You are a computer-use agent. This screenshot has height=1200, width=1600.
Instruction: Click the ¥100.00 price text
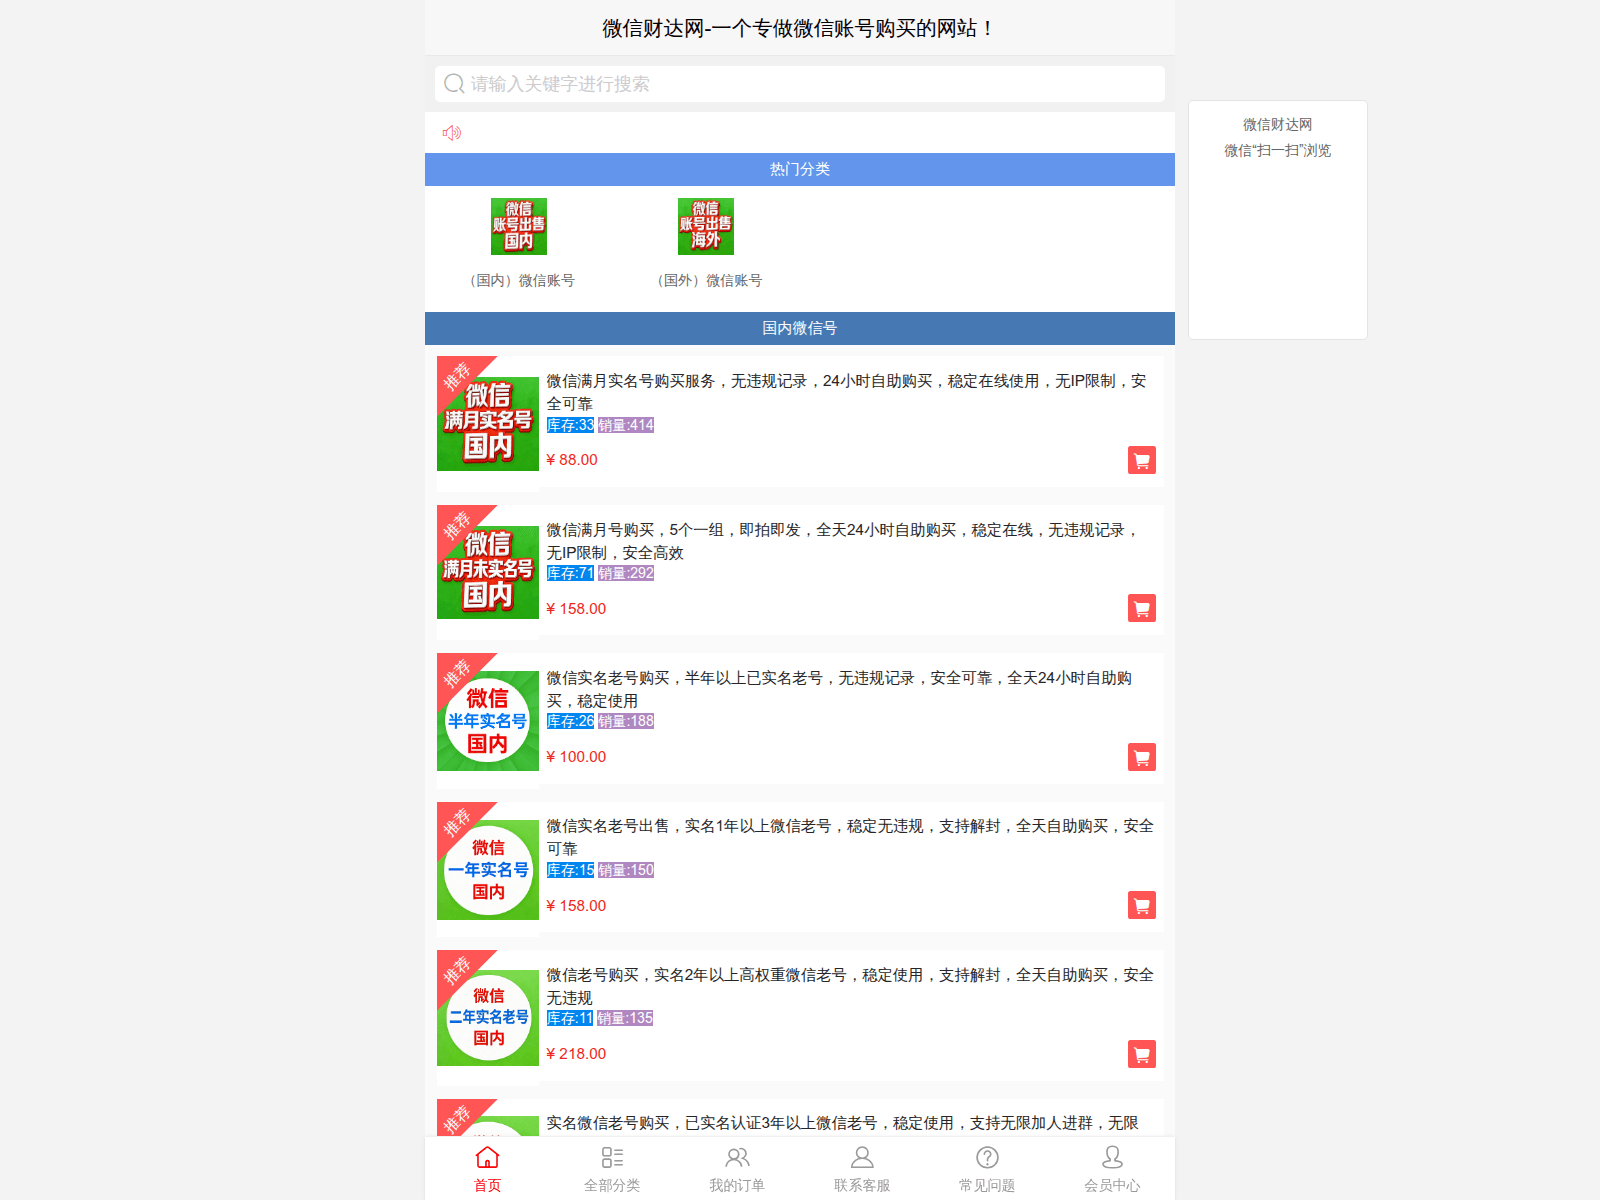576,757
